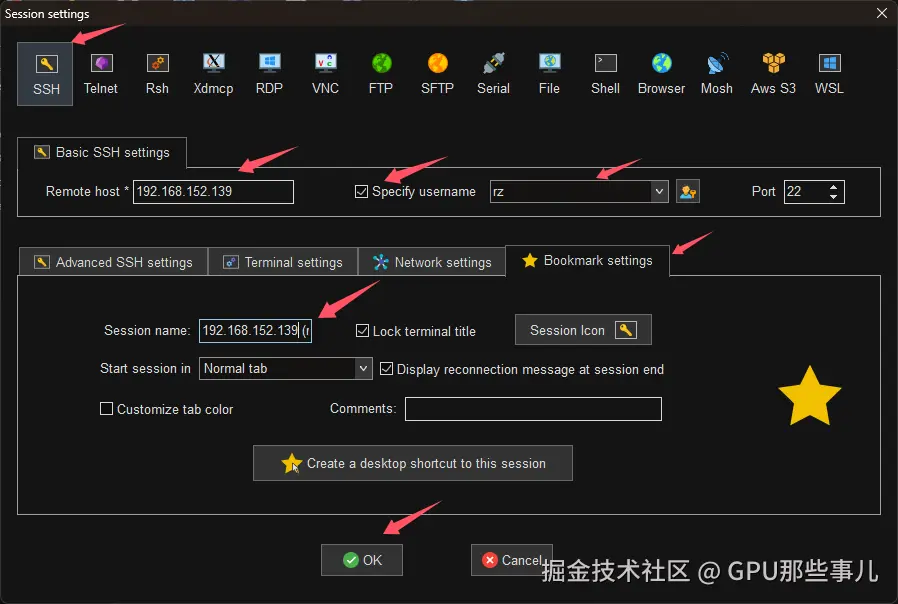This screenshot has height=604, width=898.
Task: Select the WSL session icon
Action: (x=829, y=74)
